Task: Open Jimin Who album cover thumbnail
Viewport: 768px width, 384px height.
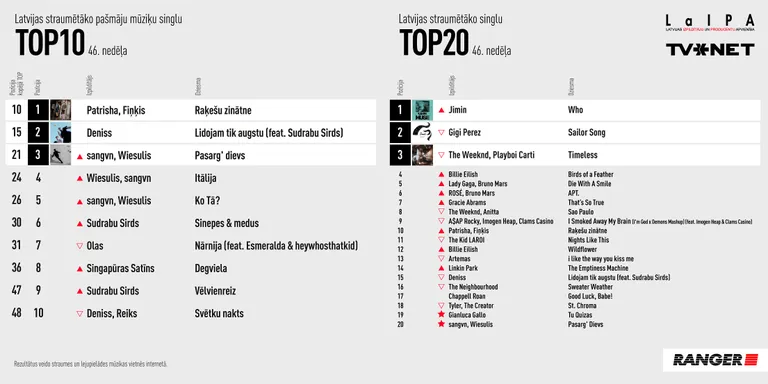Action: click(422, 110)
